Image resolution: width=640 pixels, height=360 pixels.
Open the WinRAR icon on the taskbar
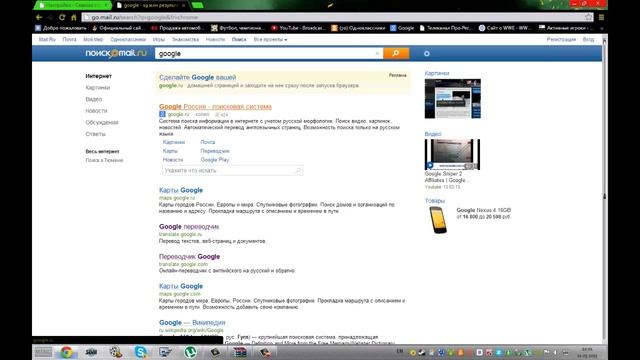[240, 352]
